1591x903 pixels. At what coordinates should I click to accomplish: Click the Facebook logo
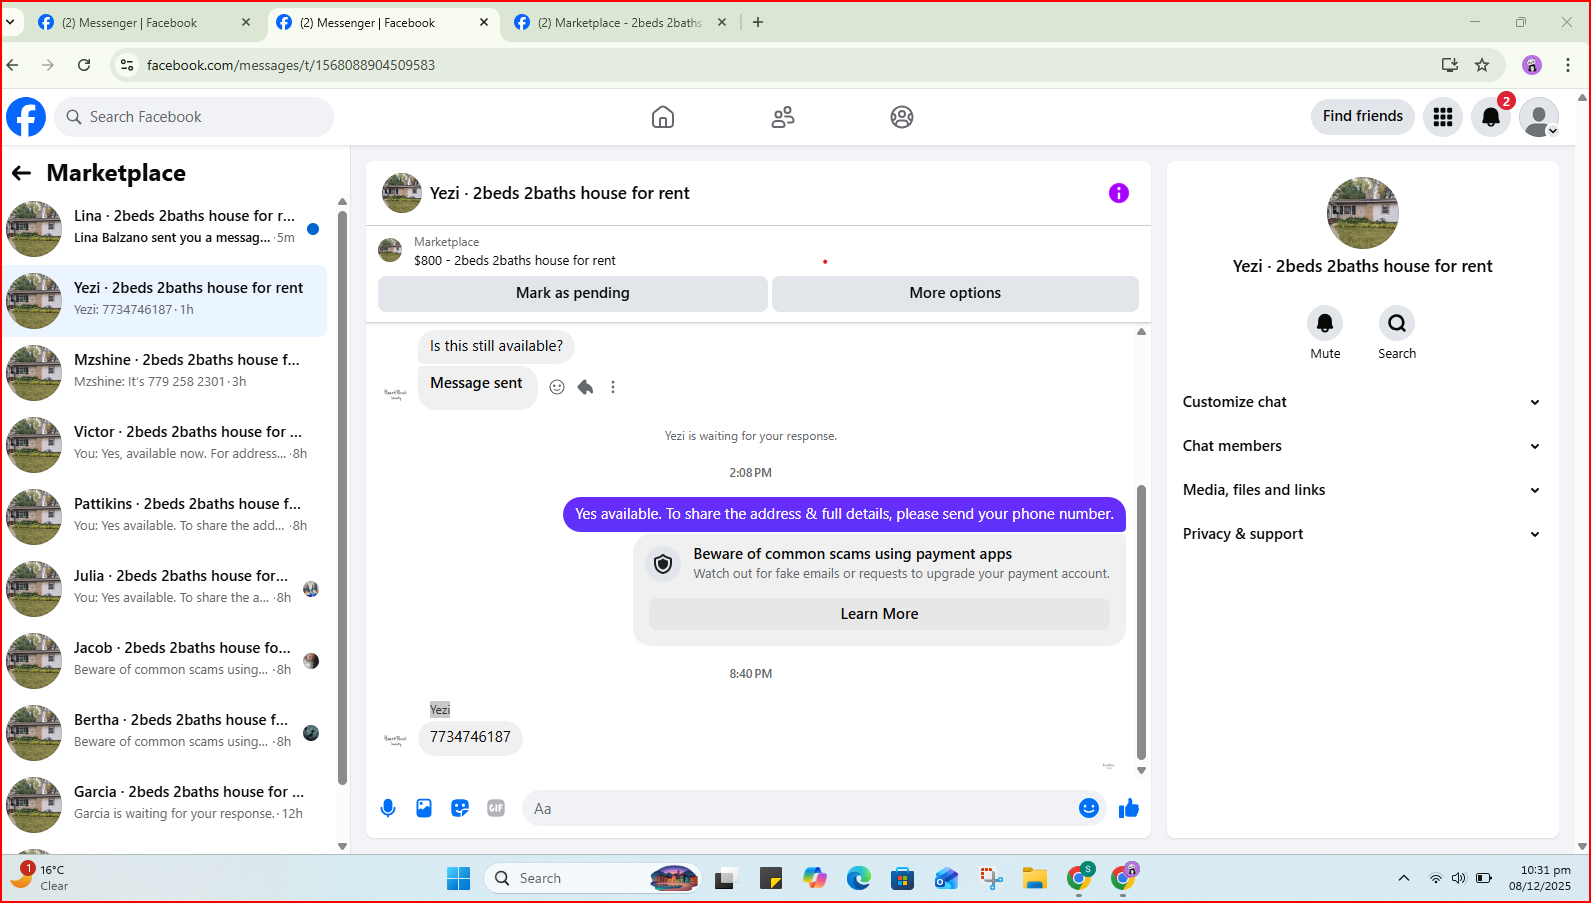[26, 117]
